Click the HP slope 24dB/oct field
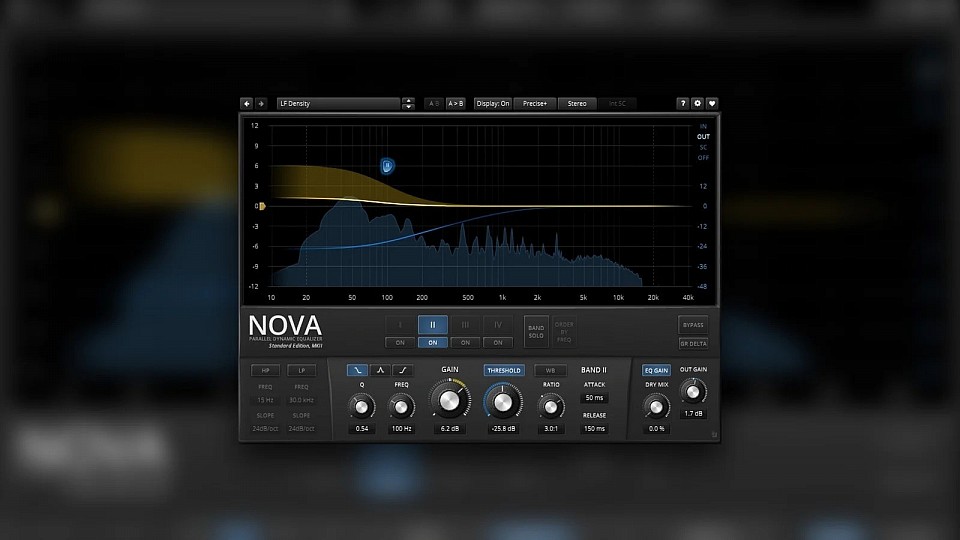 click(x=265, y=429)
